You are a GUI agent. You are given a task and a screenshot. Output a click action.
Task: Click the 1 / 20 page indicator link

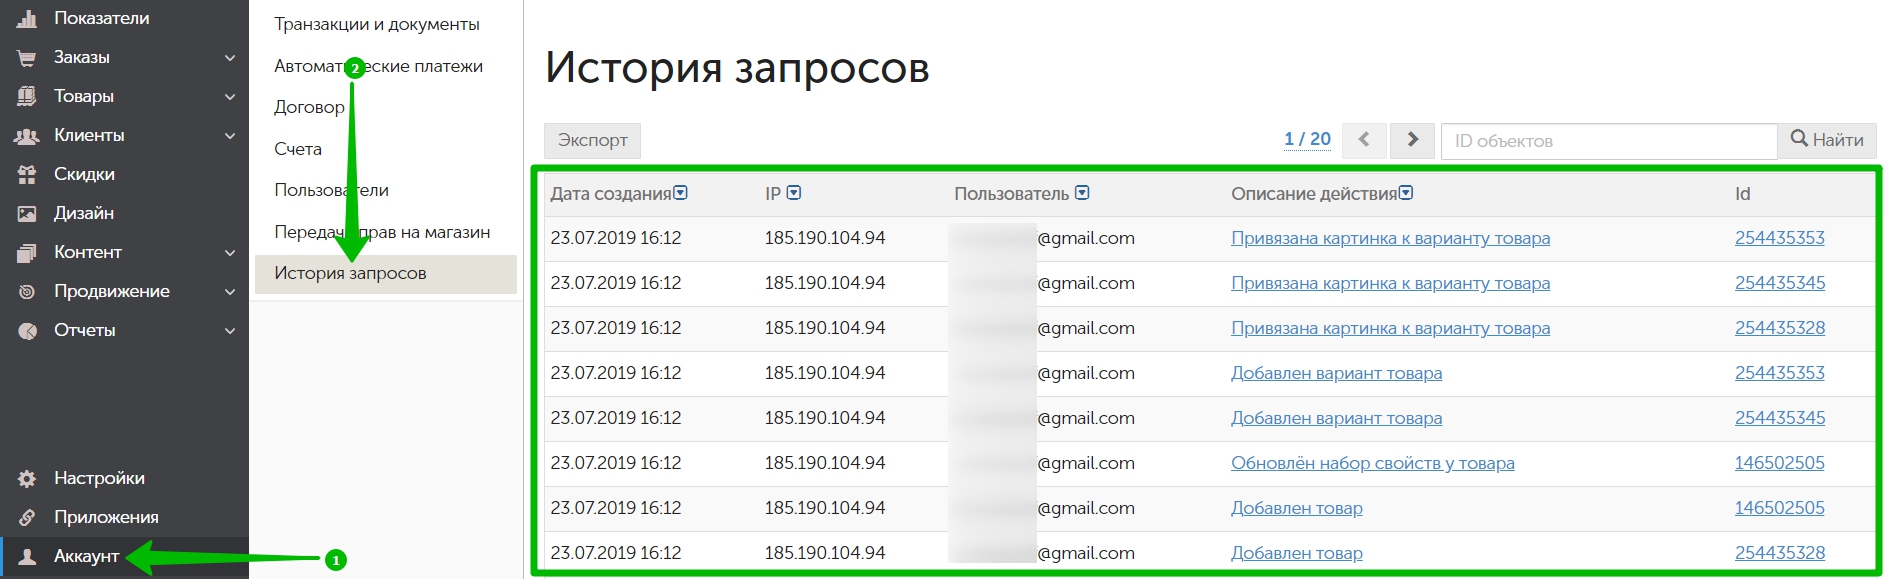click(1307, 139)
